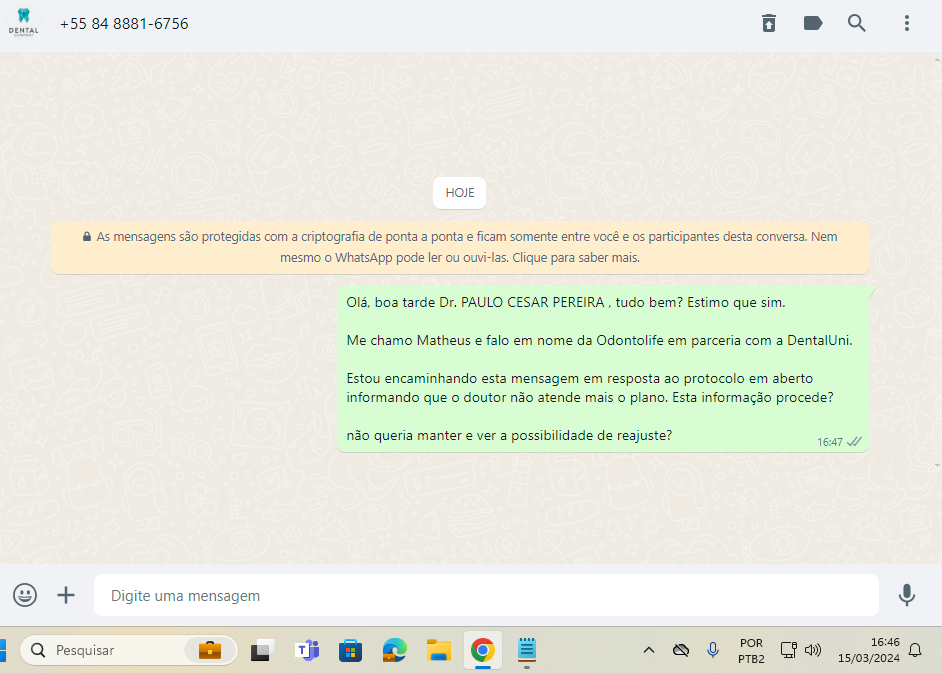The image size is (942, 673).
Task: Focus the 'Digite uma mensagem' input field
Action: [485, 595]
